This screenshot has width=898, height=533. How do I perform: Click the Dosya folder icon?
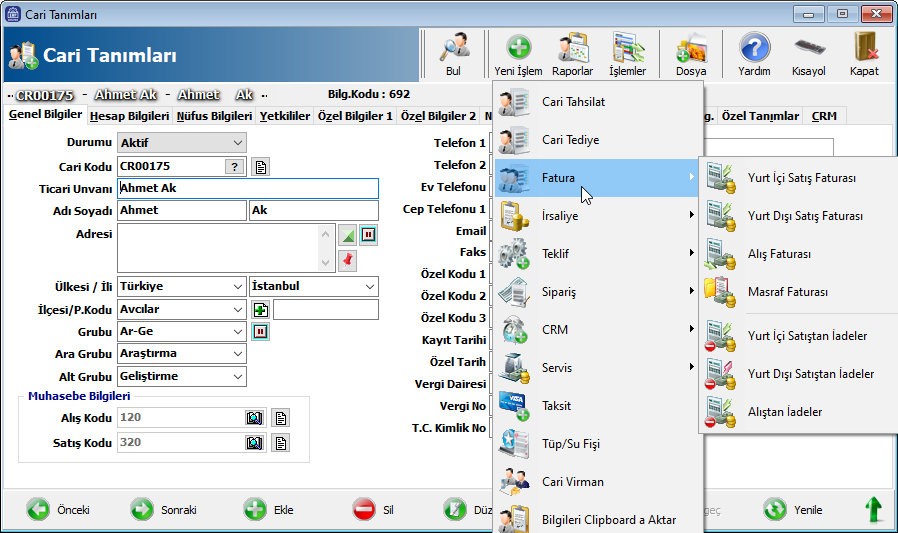(x=691, y=49)
